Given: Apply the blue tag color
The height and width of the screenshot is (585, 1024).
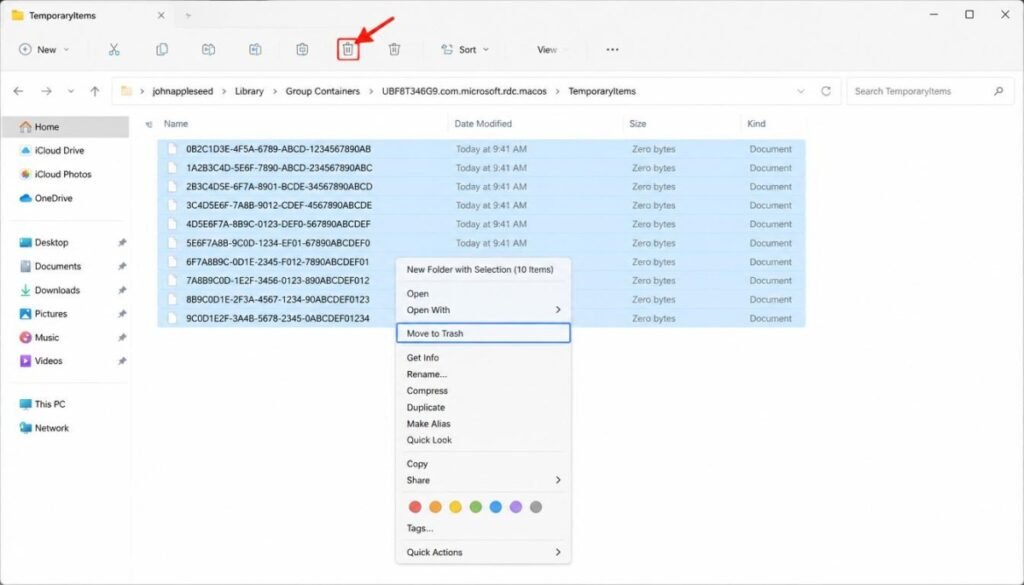Looking at the screenshot, I should click(x=496, y=507).
